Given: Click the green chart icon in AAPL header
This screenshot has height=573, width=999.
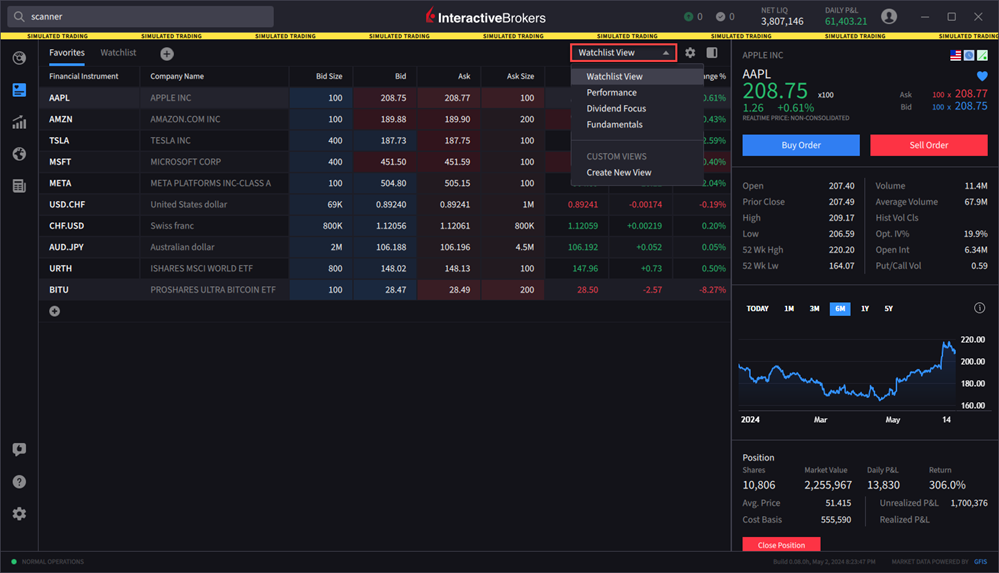Looking at the screenshot, I should (x=982, y=55).
